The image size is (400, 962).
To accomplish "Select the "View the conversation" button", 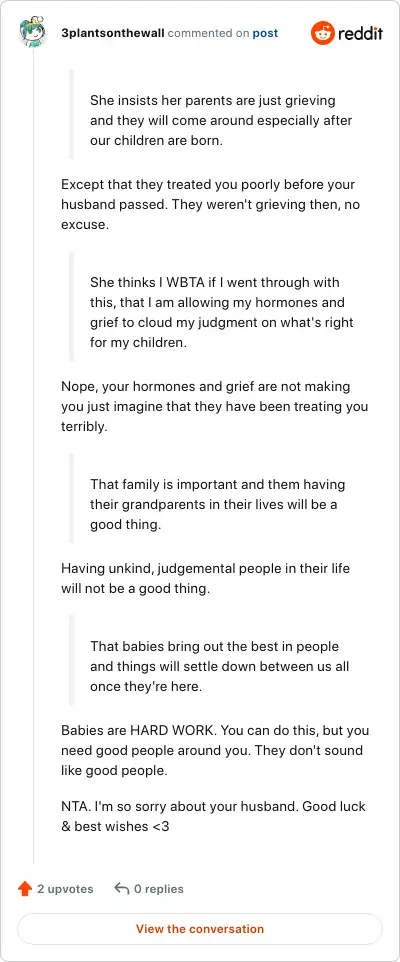I will coord(200,929).
